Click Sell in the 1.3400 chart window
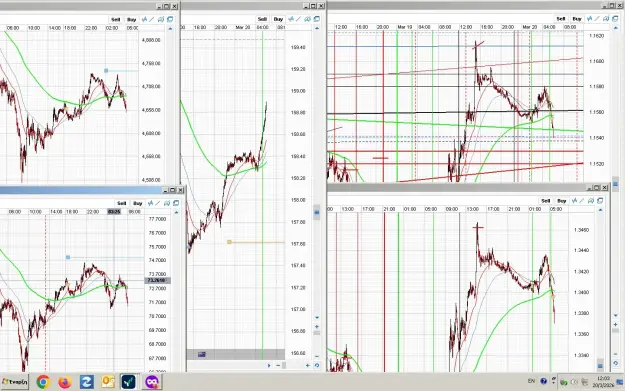The height and width of the screenshot is (391, 625). pyautogui.click(x=546, y=200)
